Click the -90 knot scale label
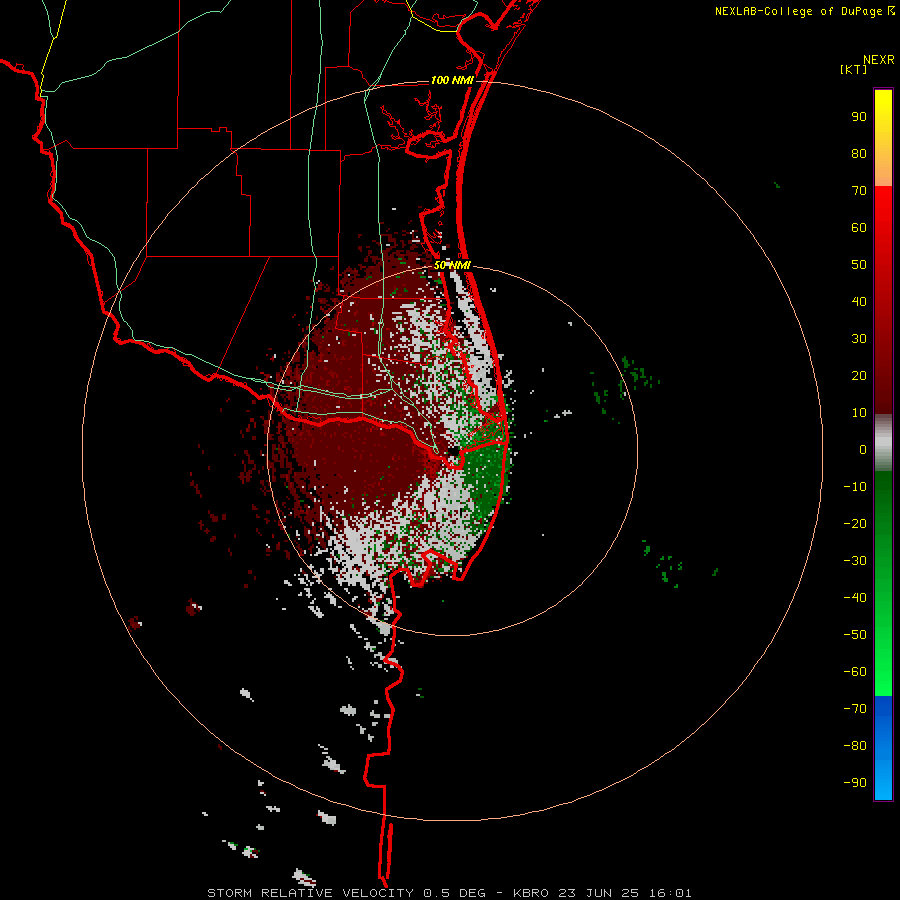The width and height of the screenshot is (900, 900). pos(855,783)
